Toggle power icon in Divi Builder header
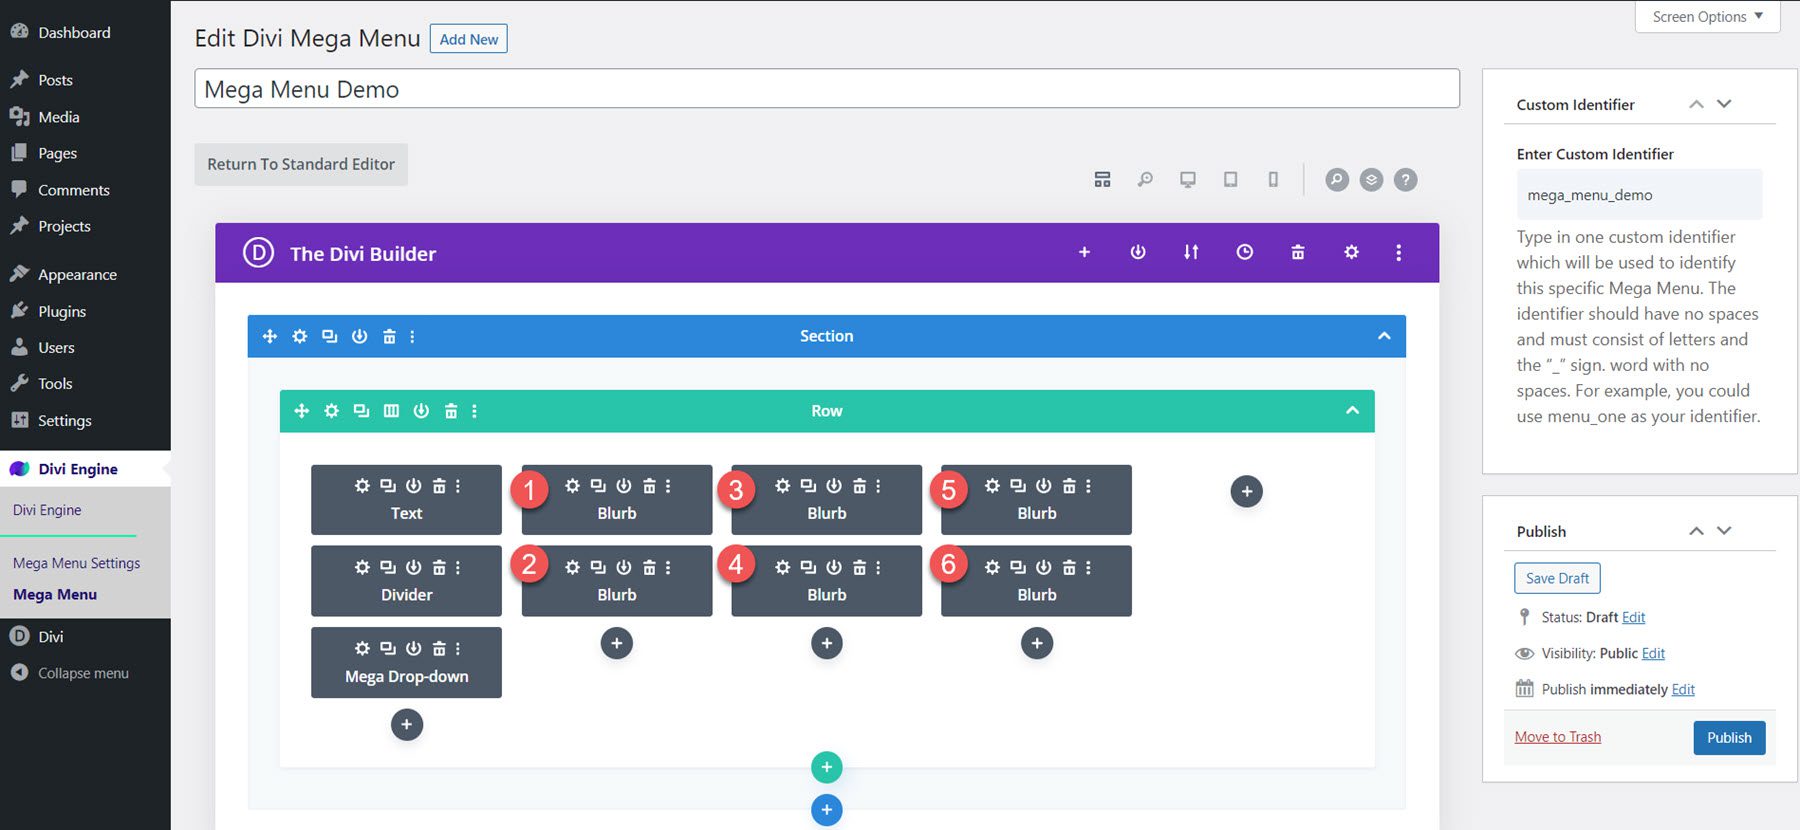 [1137, 252]
